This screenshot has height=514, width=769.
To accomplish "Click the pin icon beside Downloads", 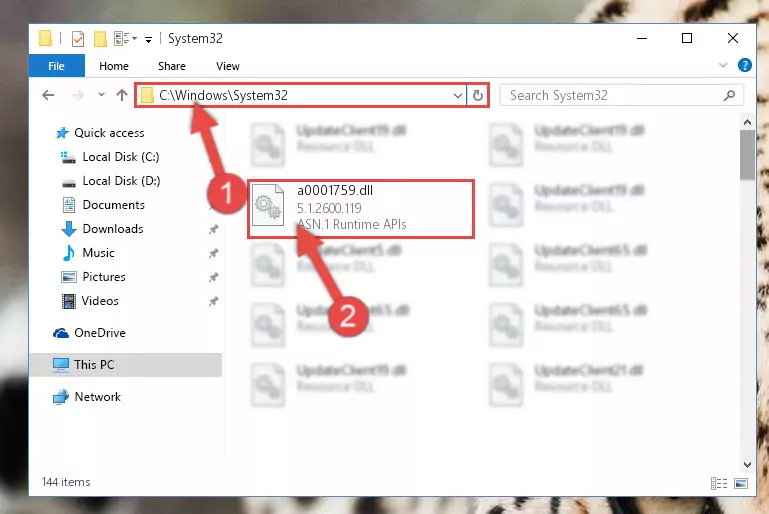I will click(213, 229).
